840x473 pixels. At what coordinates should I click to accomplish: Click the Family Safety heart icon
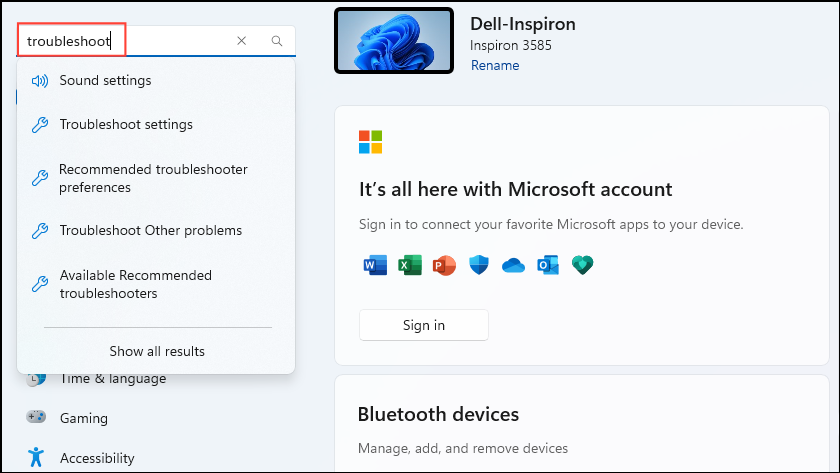(582, 265)
